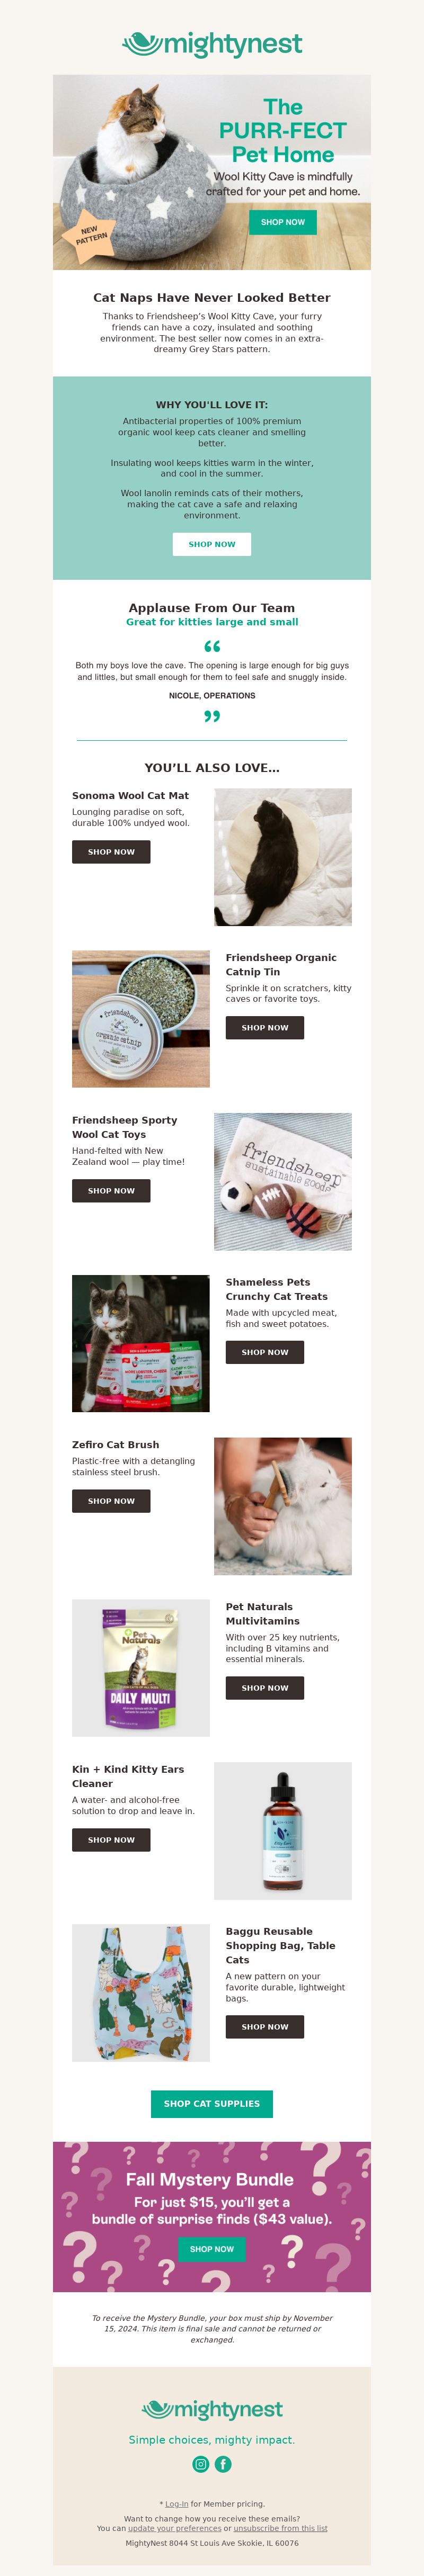Viewport: 424px width, 2576px height.
Task: Click Shop Now in Fall Mystery Bundle banner
Action: point(212,2249)
